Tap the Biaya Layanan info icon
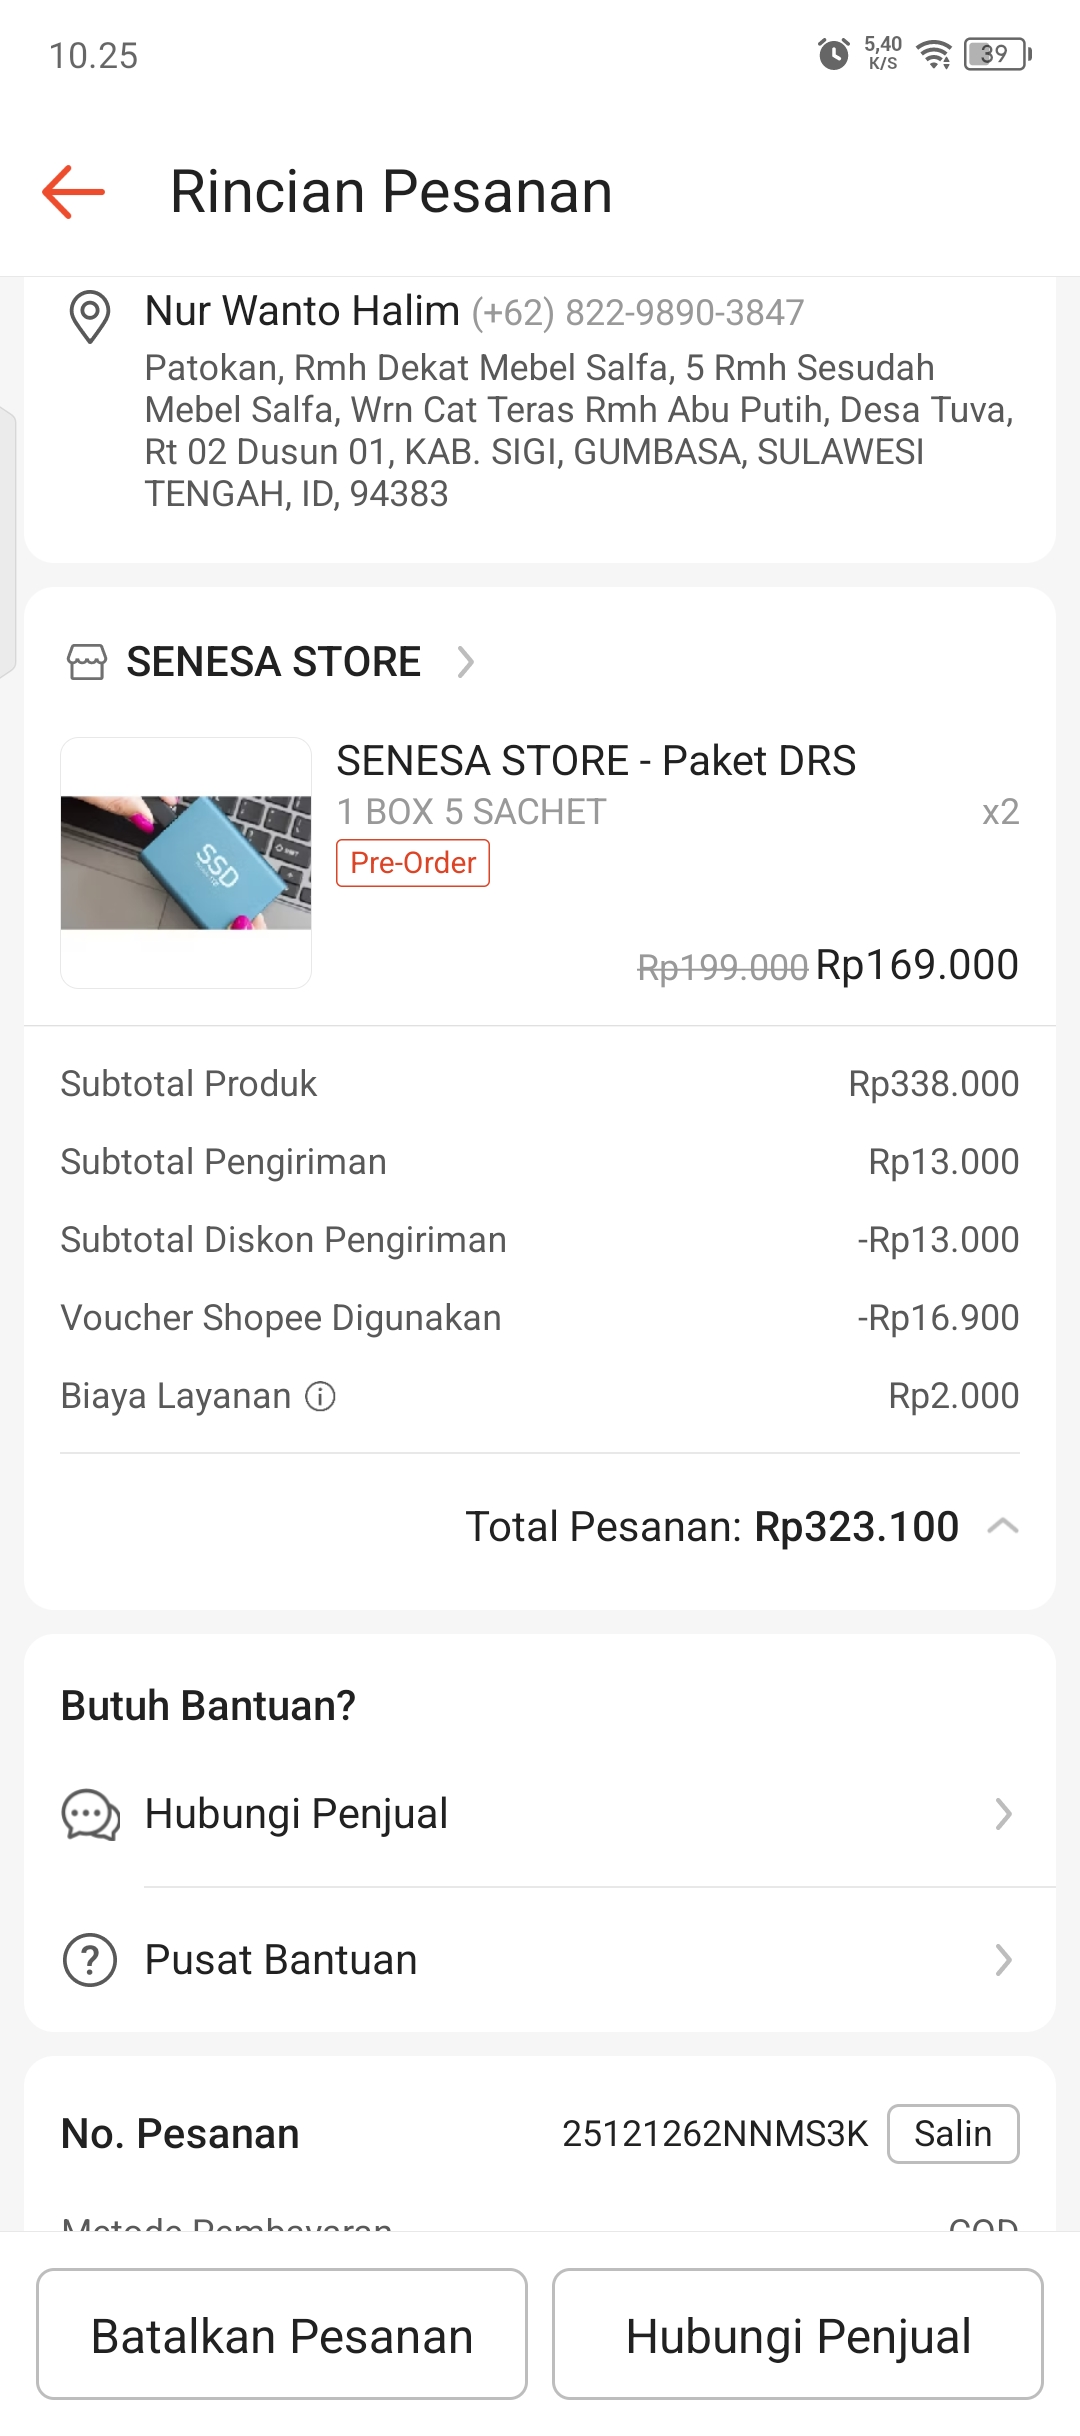1080x2436 pixels. (320, 1396)
